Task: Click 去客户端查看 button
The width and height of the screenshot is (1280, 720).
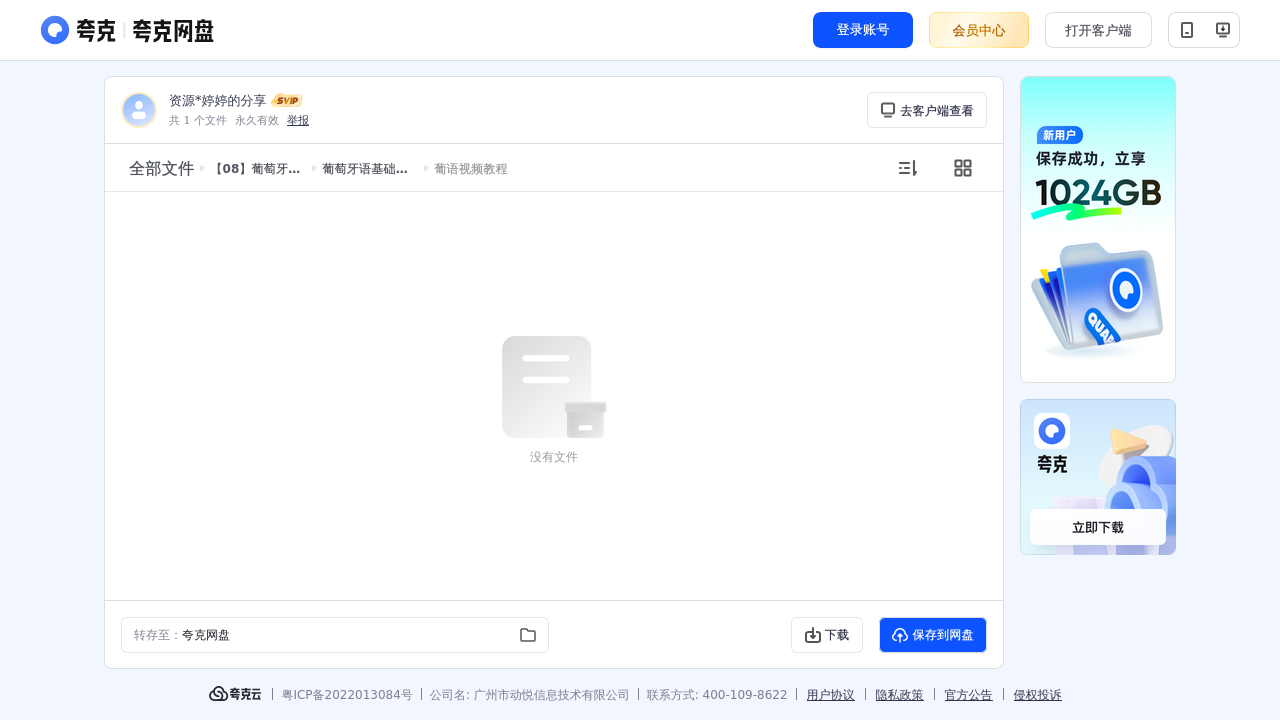Action: (x=927, y=110)
